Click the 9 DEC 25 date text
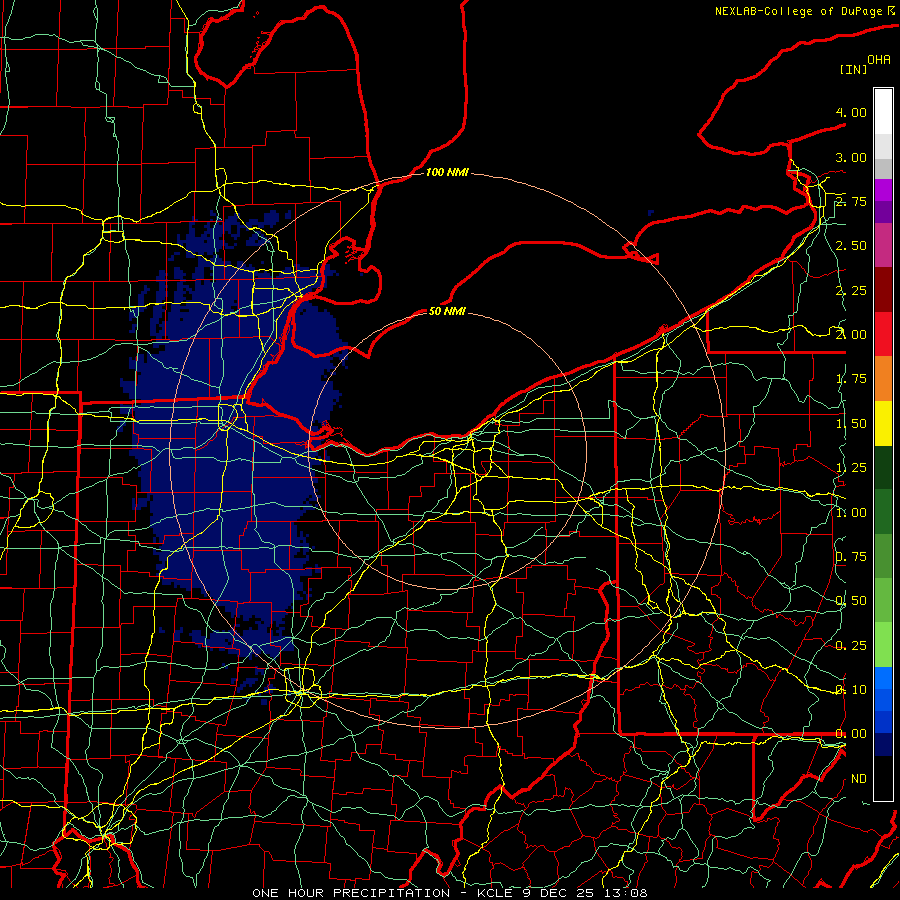The image size is (900, 900). pyautogui.click(x=558, y=893)
